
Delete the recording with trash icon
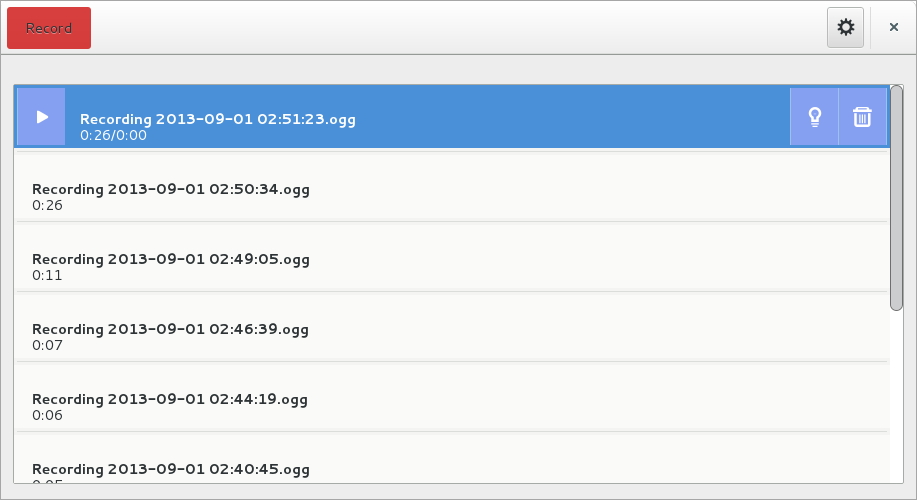(862, 117)
